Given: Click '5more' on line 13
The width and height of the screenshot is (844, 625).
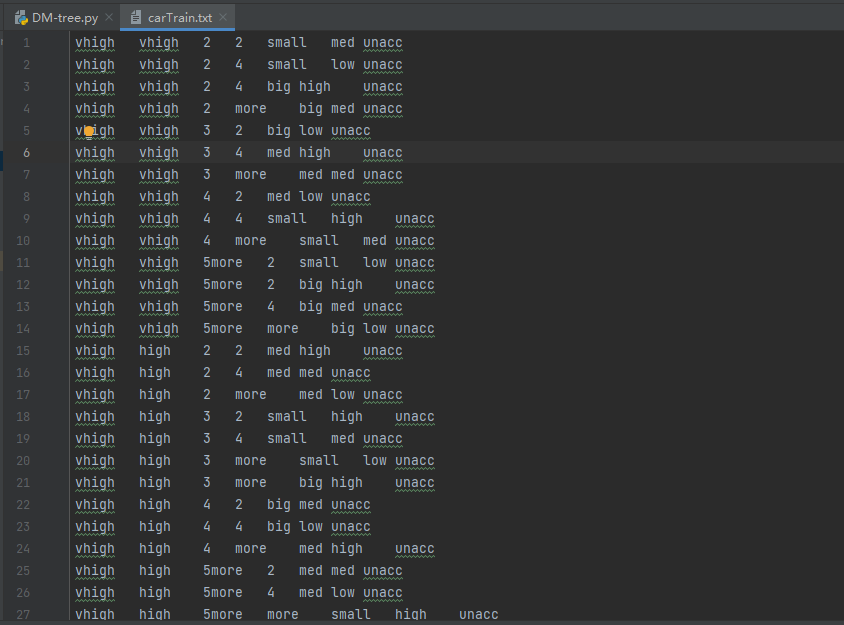Looking at the screenshot, I should tap(223, 307).
